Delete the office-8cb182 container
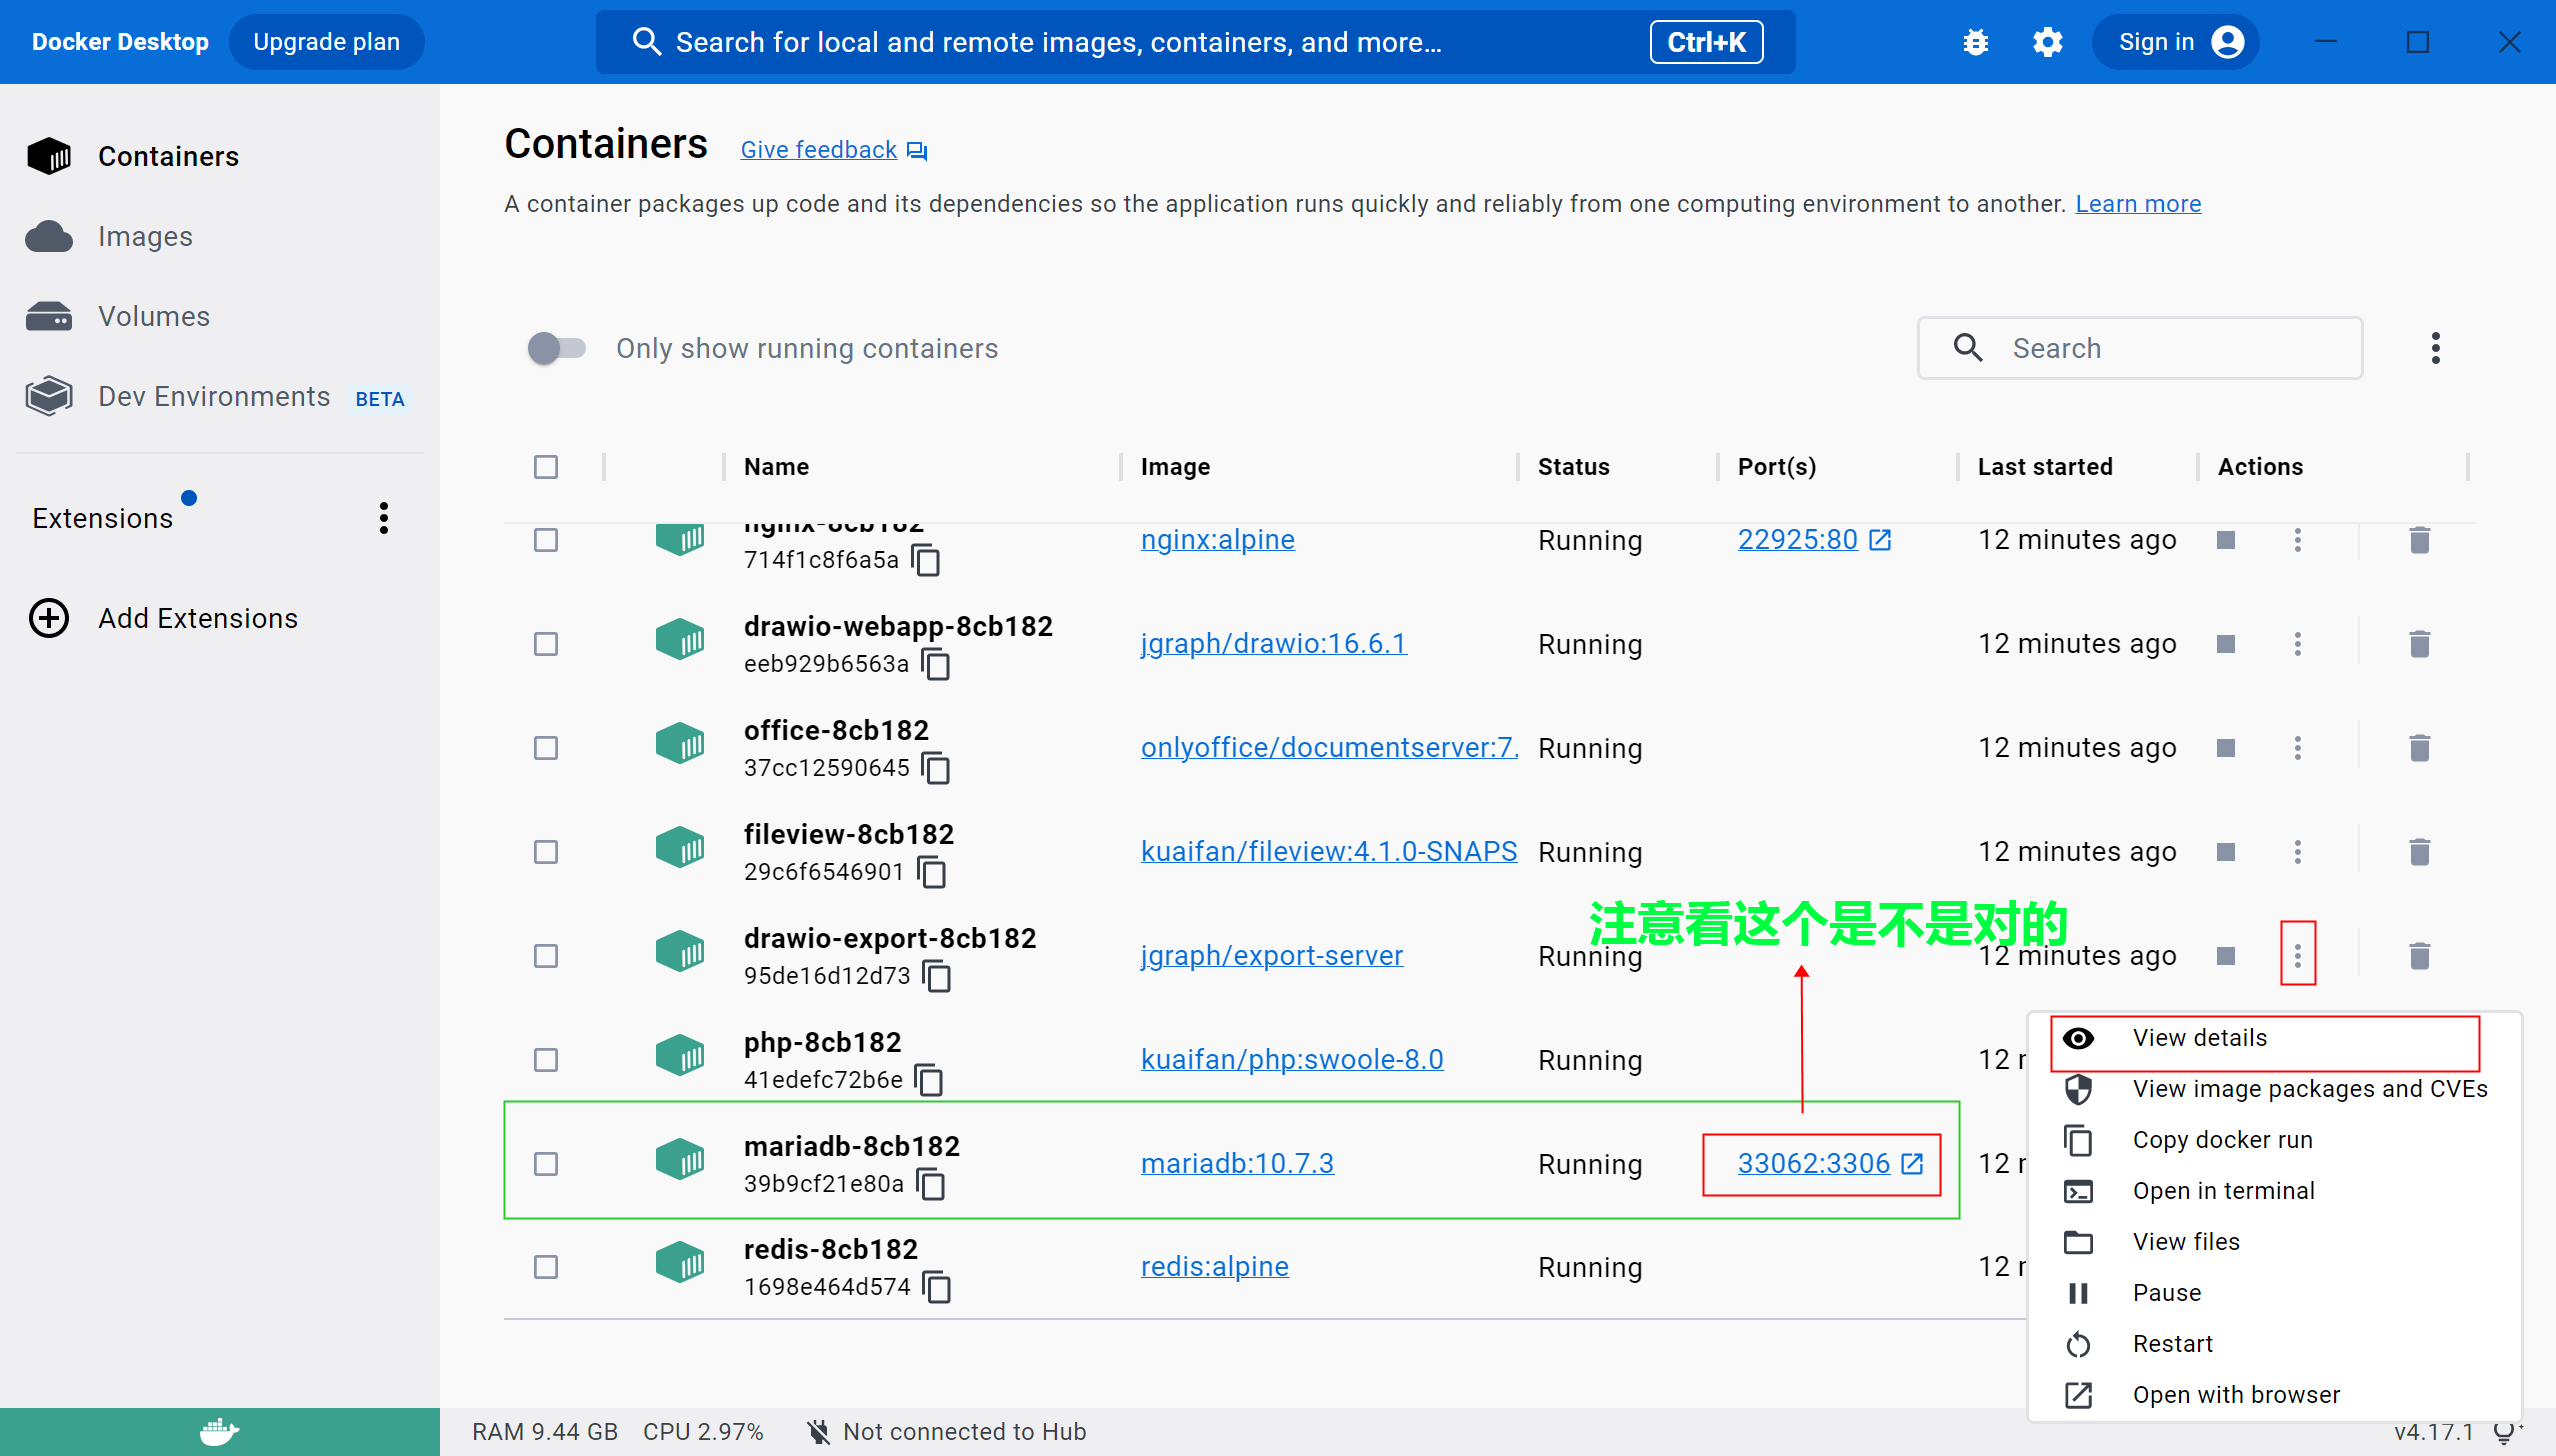The image size is (2556, 1456). coord(2420,748)
